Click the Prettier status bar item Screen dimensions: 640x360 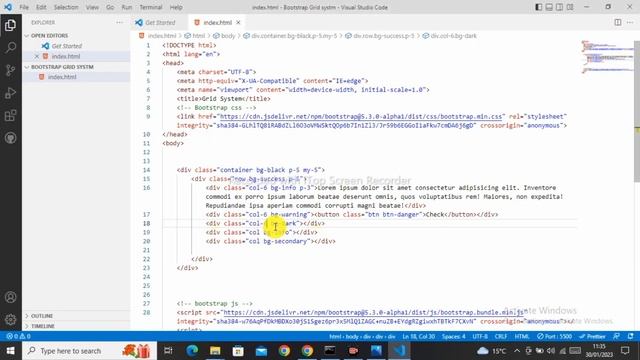coord(592,336)
